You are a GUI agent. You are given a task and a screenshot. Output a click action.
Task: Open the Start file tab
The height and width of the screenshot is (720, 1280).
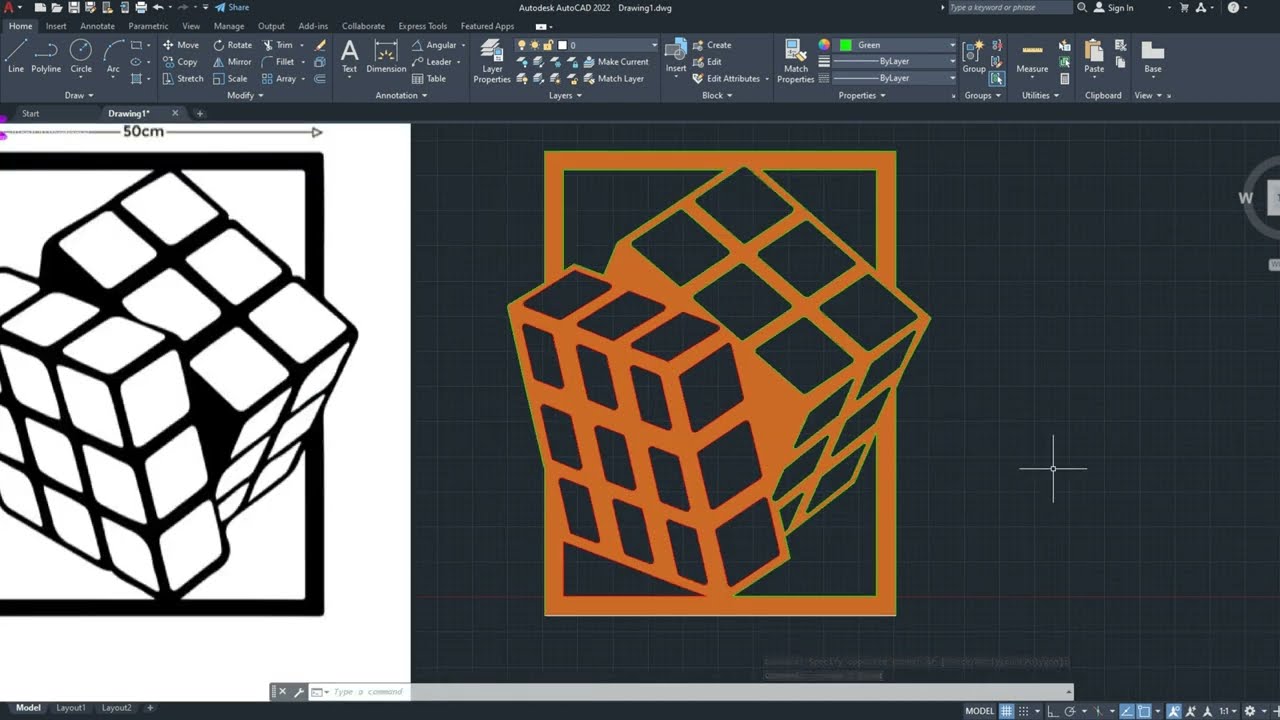pos(31,114)
